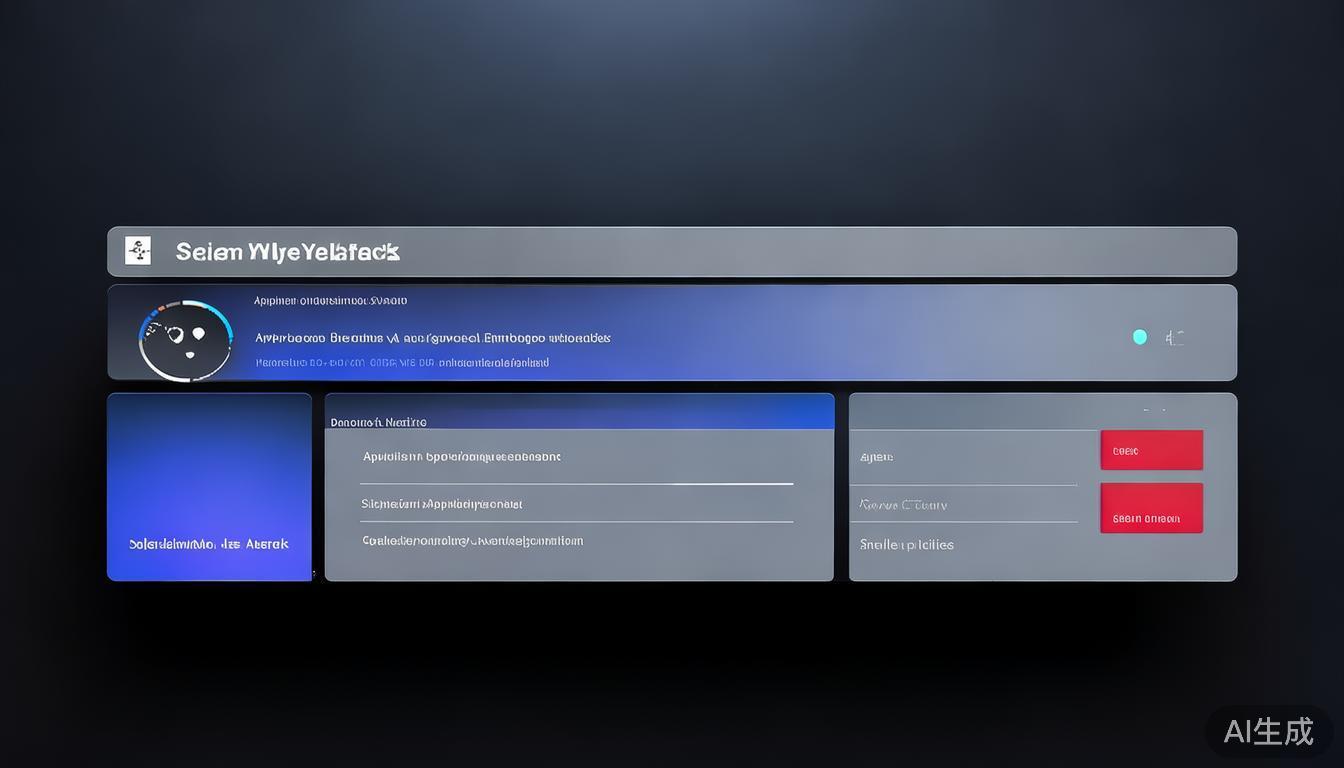The height and width of the screenshot is (768, 1344).
Task: Expand the italic 'Kereve C'tbairy' row
Action: click(903, 505)
